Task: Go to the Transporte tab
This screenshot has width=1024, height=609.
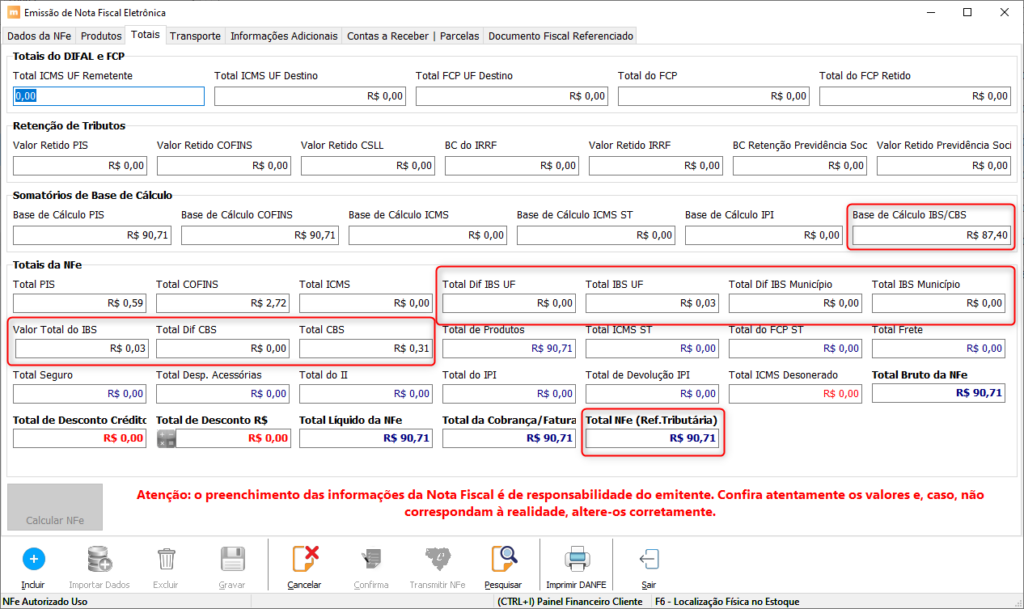Action: pos(195,35)
